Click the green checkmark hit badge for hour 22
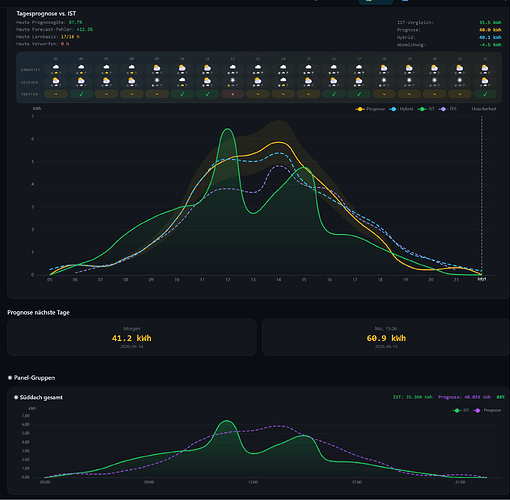Viewport: 510px width, 500px height. click(485, 94)
